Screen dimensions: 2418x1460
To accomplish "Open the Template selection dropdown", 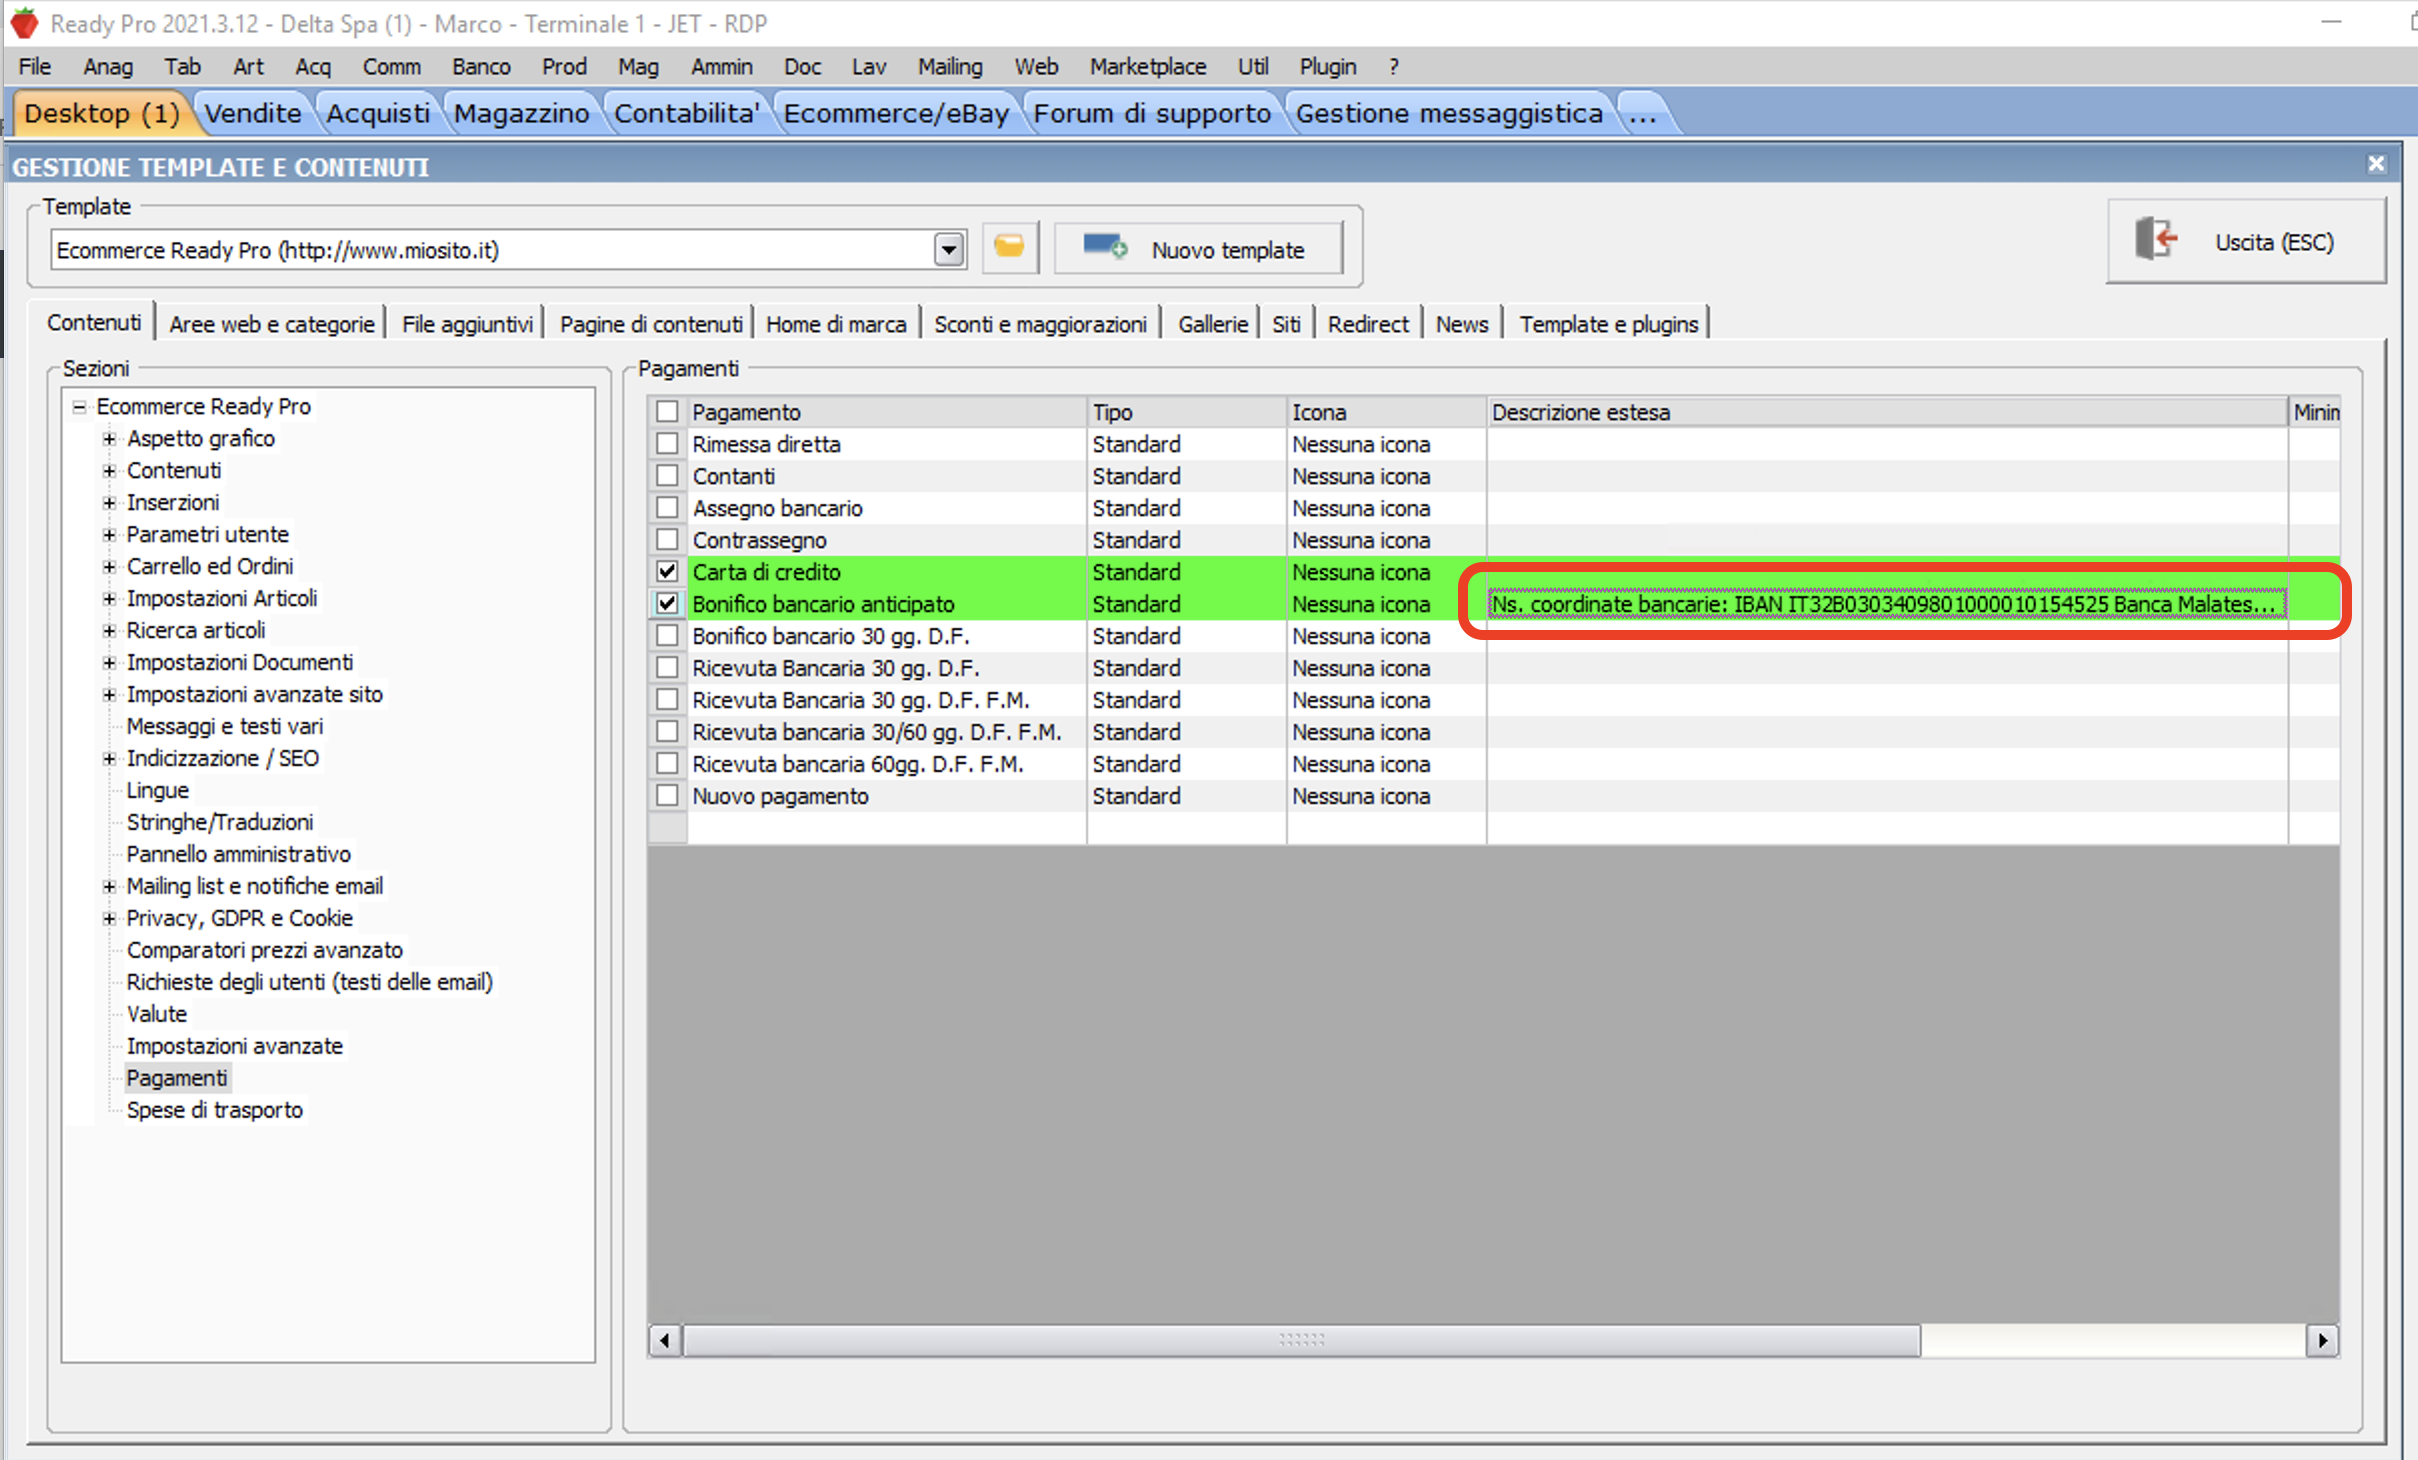I will [948, 249].
